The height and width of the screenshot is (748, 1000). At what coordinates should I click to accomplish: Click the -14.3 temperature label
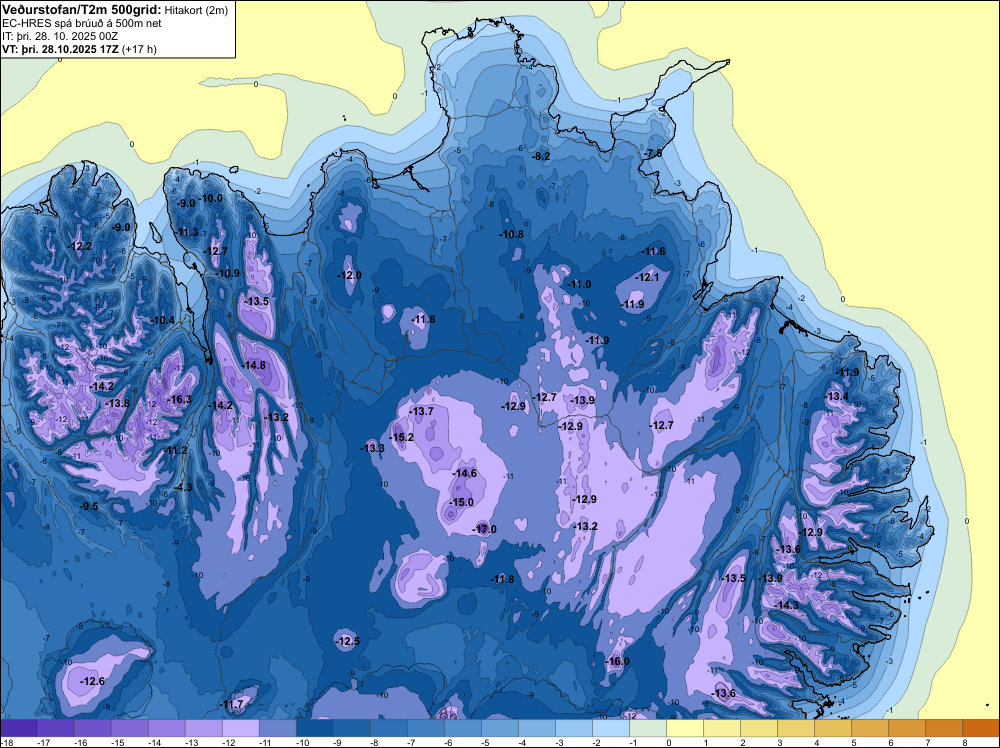tap(786, 605)
